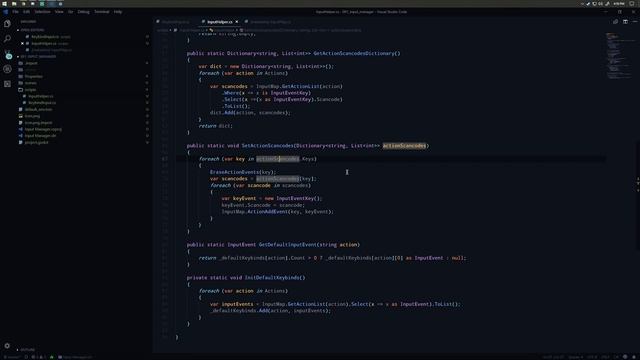Screen dimensions: 640x360
Task: Open the Debug view in activity bar
Action: click(7, 69)
